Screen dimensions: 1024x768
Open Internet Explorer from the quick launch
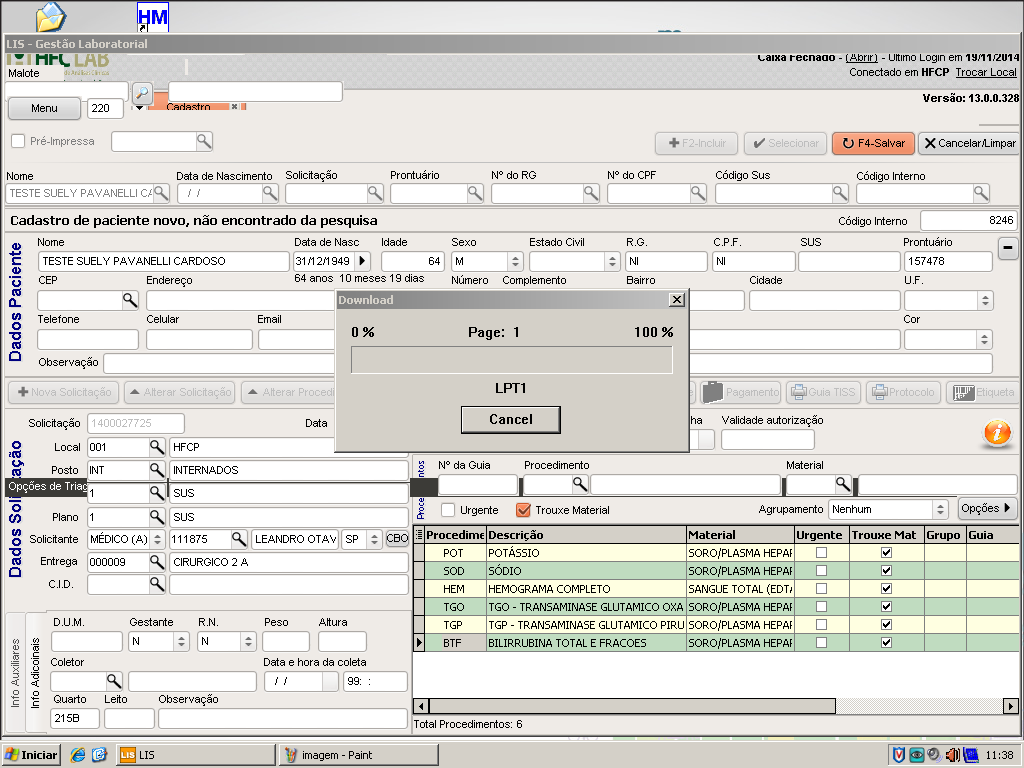pos(78,755)
